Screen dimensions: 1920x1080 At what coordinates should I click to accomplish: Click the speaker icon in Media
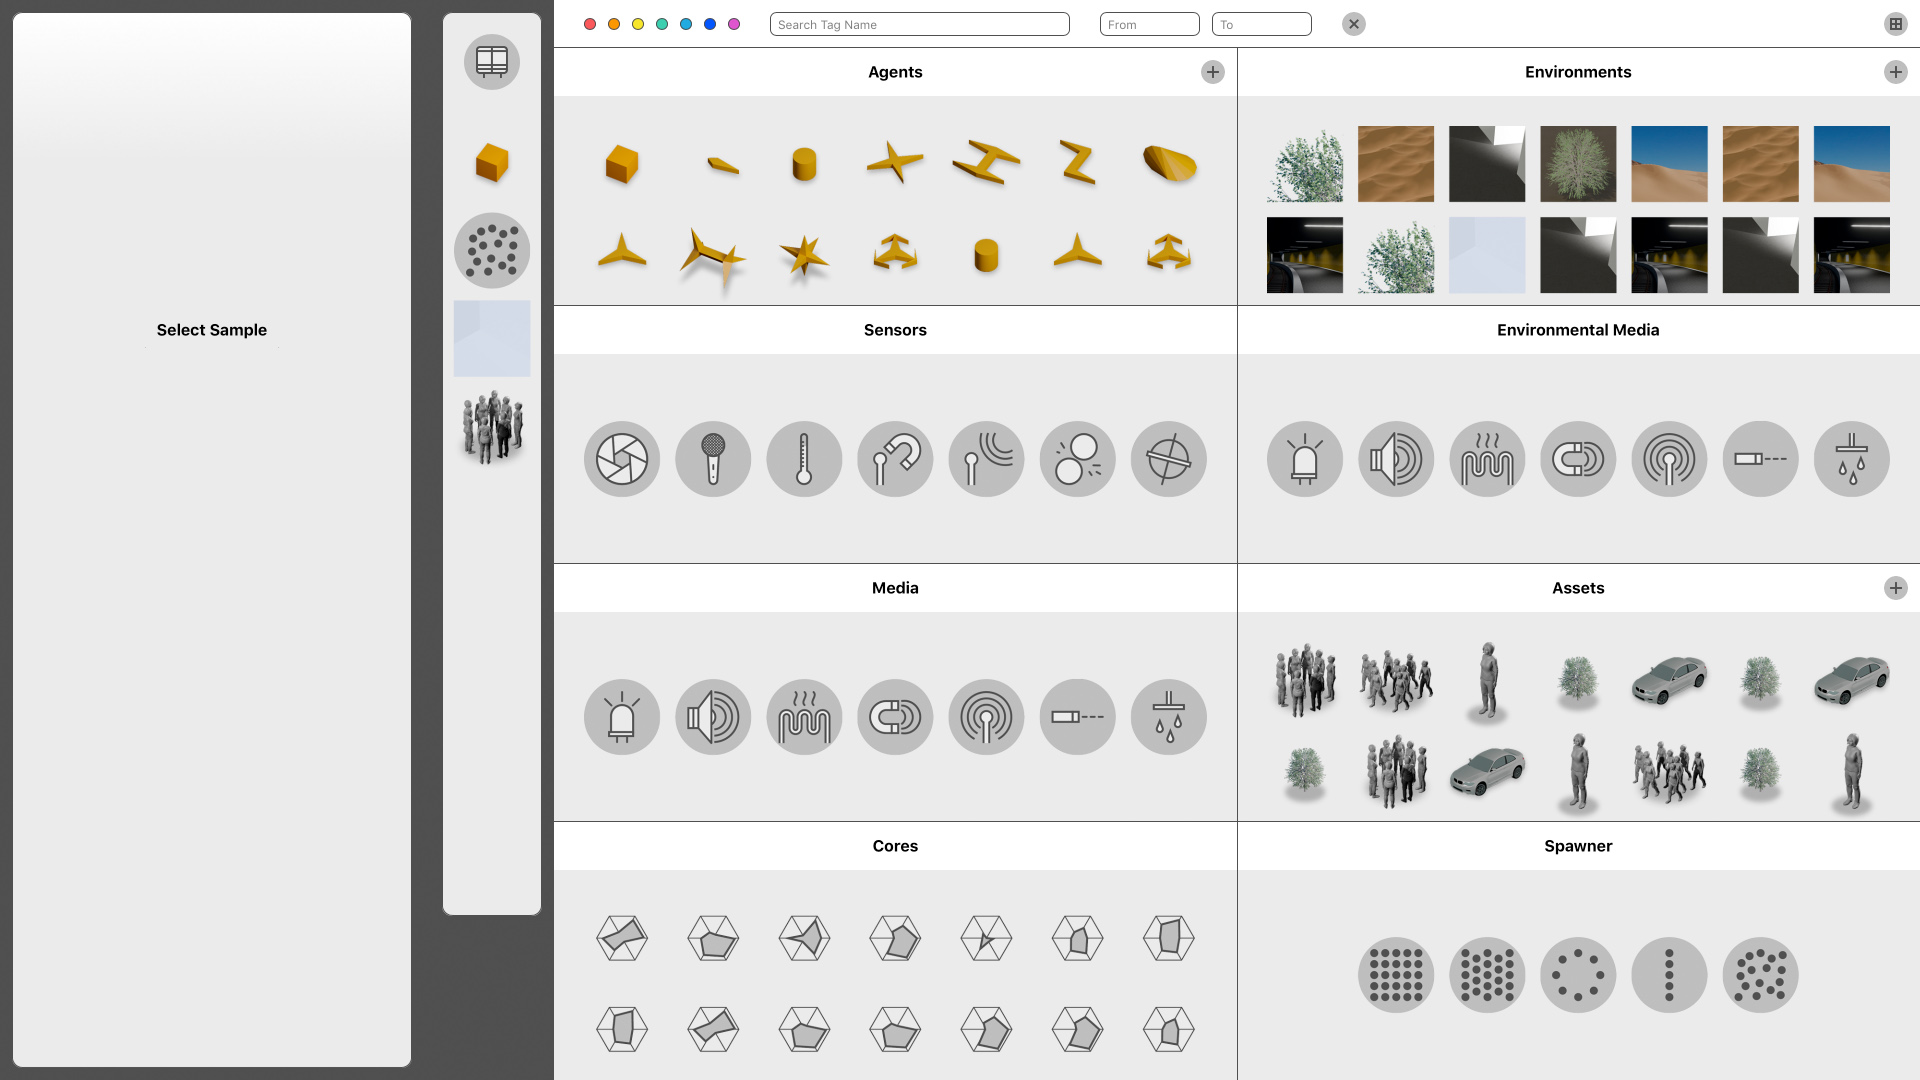coord(712,717)
